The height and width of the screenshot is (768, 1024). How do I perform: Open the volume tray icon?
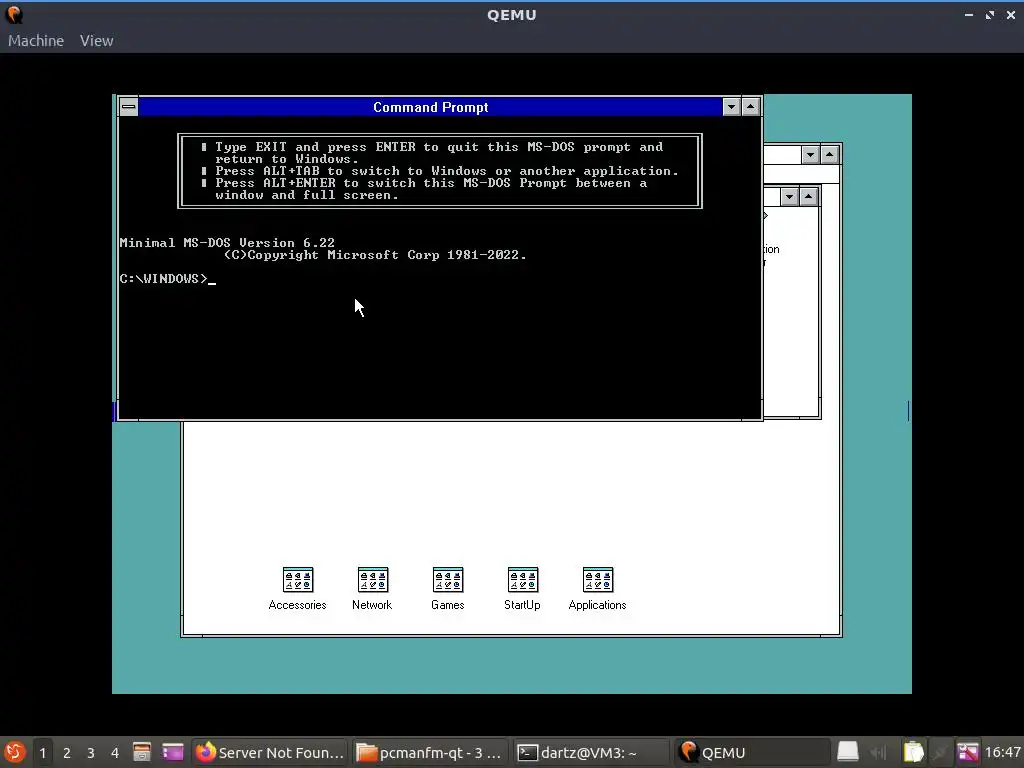879,753
